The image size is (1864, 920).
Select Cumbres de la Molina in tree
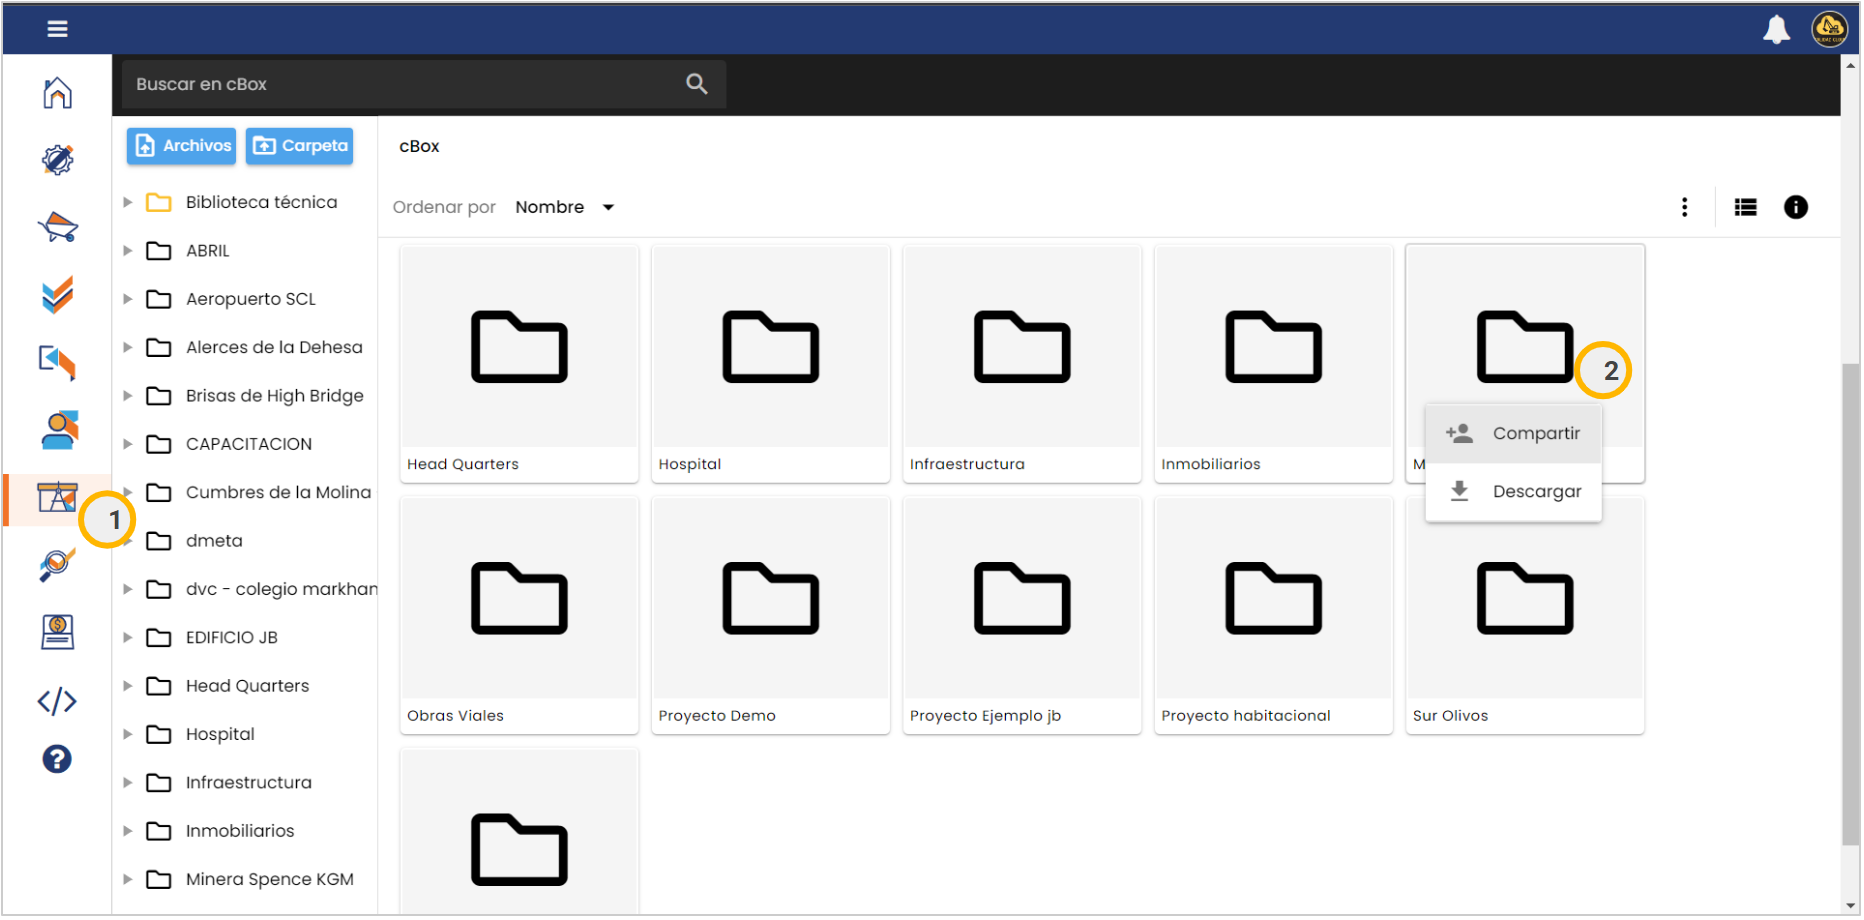click(259, 493)
